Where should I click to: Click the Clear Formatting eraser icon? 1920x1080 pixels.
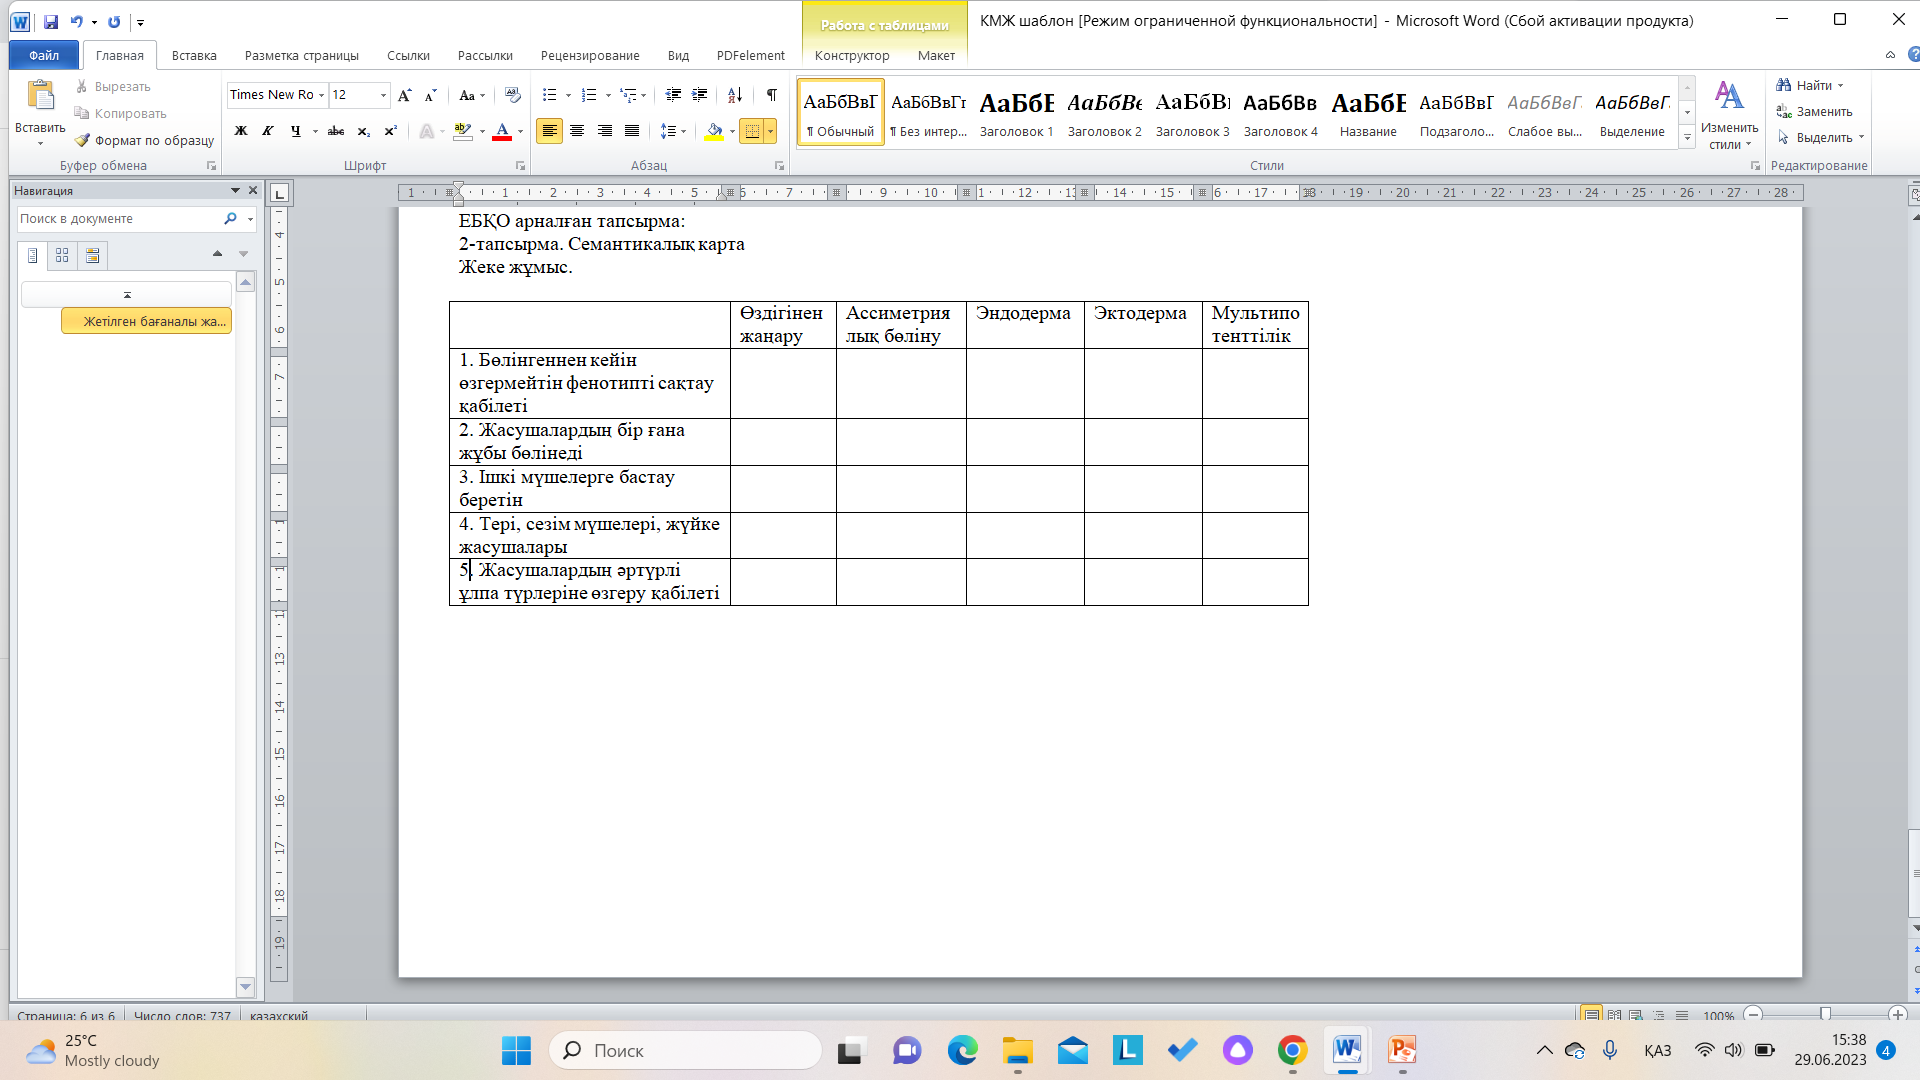pos(513,95)
